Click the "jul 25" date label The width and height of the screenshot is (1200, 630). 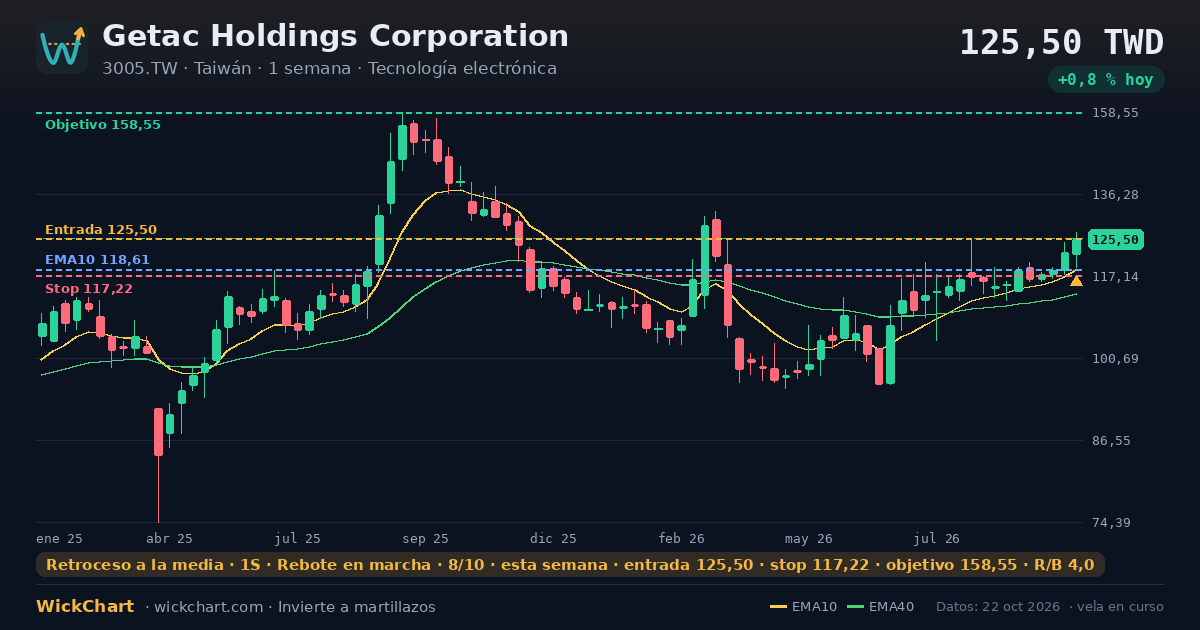298,539
